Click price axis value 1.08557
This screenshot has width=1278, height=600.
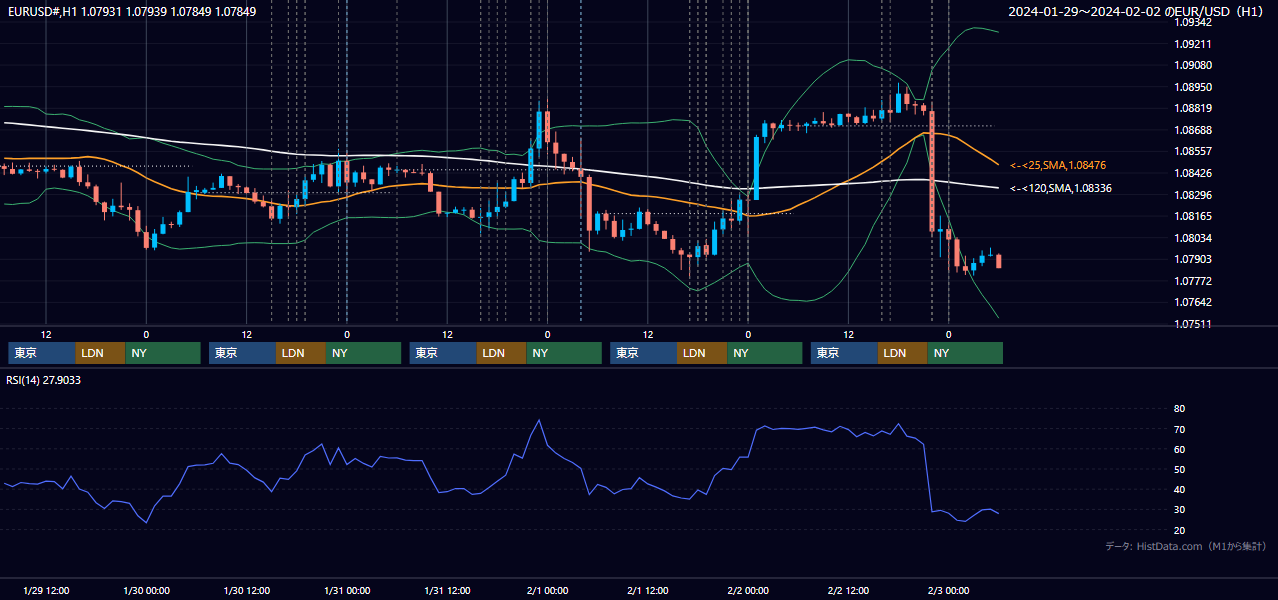pos(1193,151)
